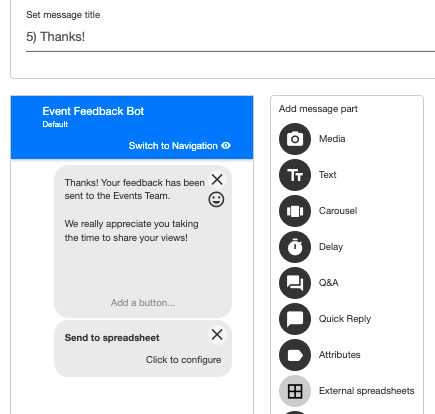435x414 pixels.
Task: Click the Event Feedback Bot header title
Action: pyautogui.click(x=93, y=111)
